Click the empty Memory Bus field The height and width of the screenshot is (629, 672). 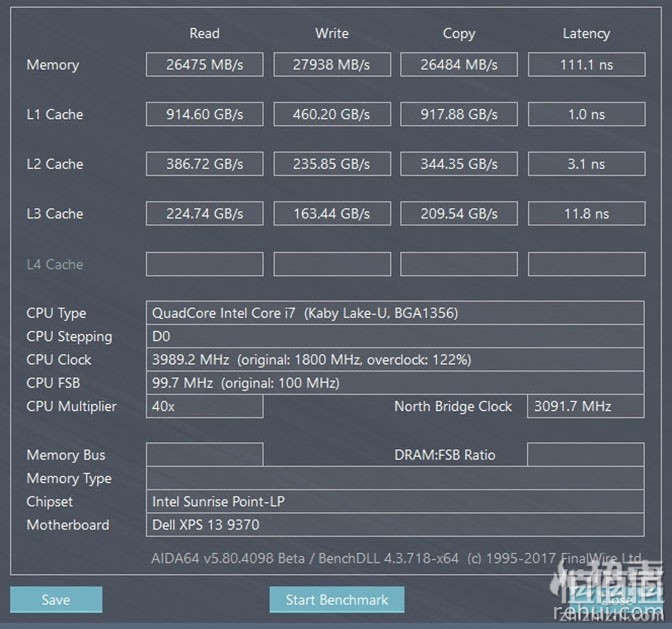(x=204, y=455)
